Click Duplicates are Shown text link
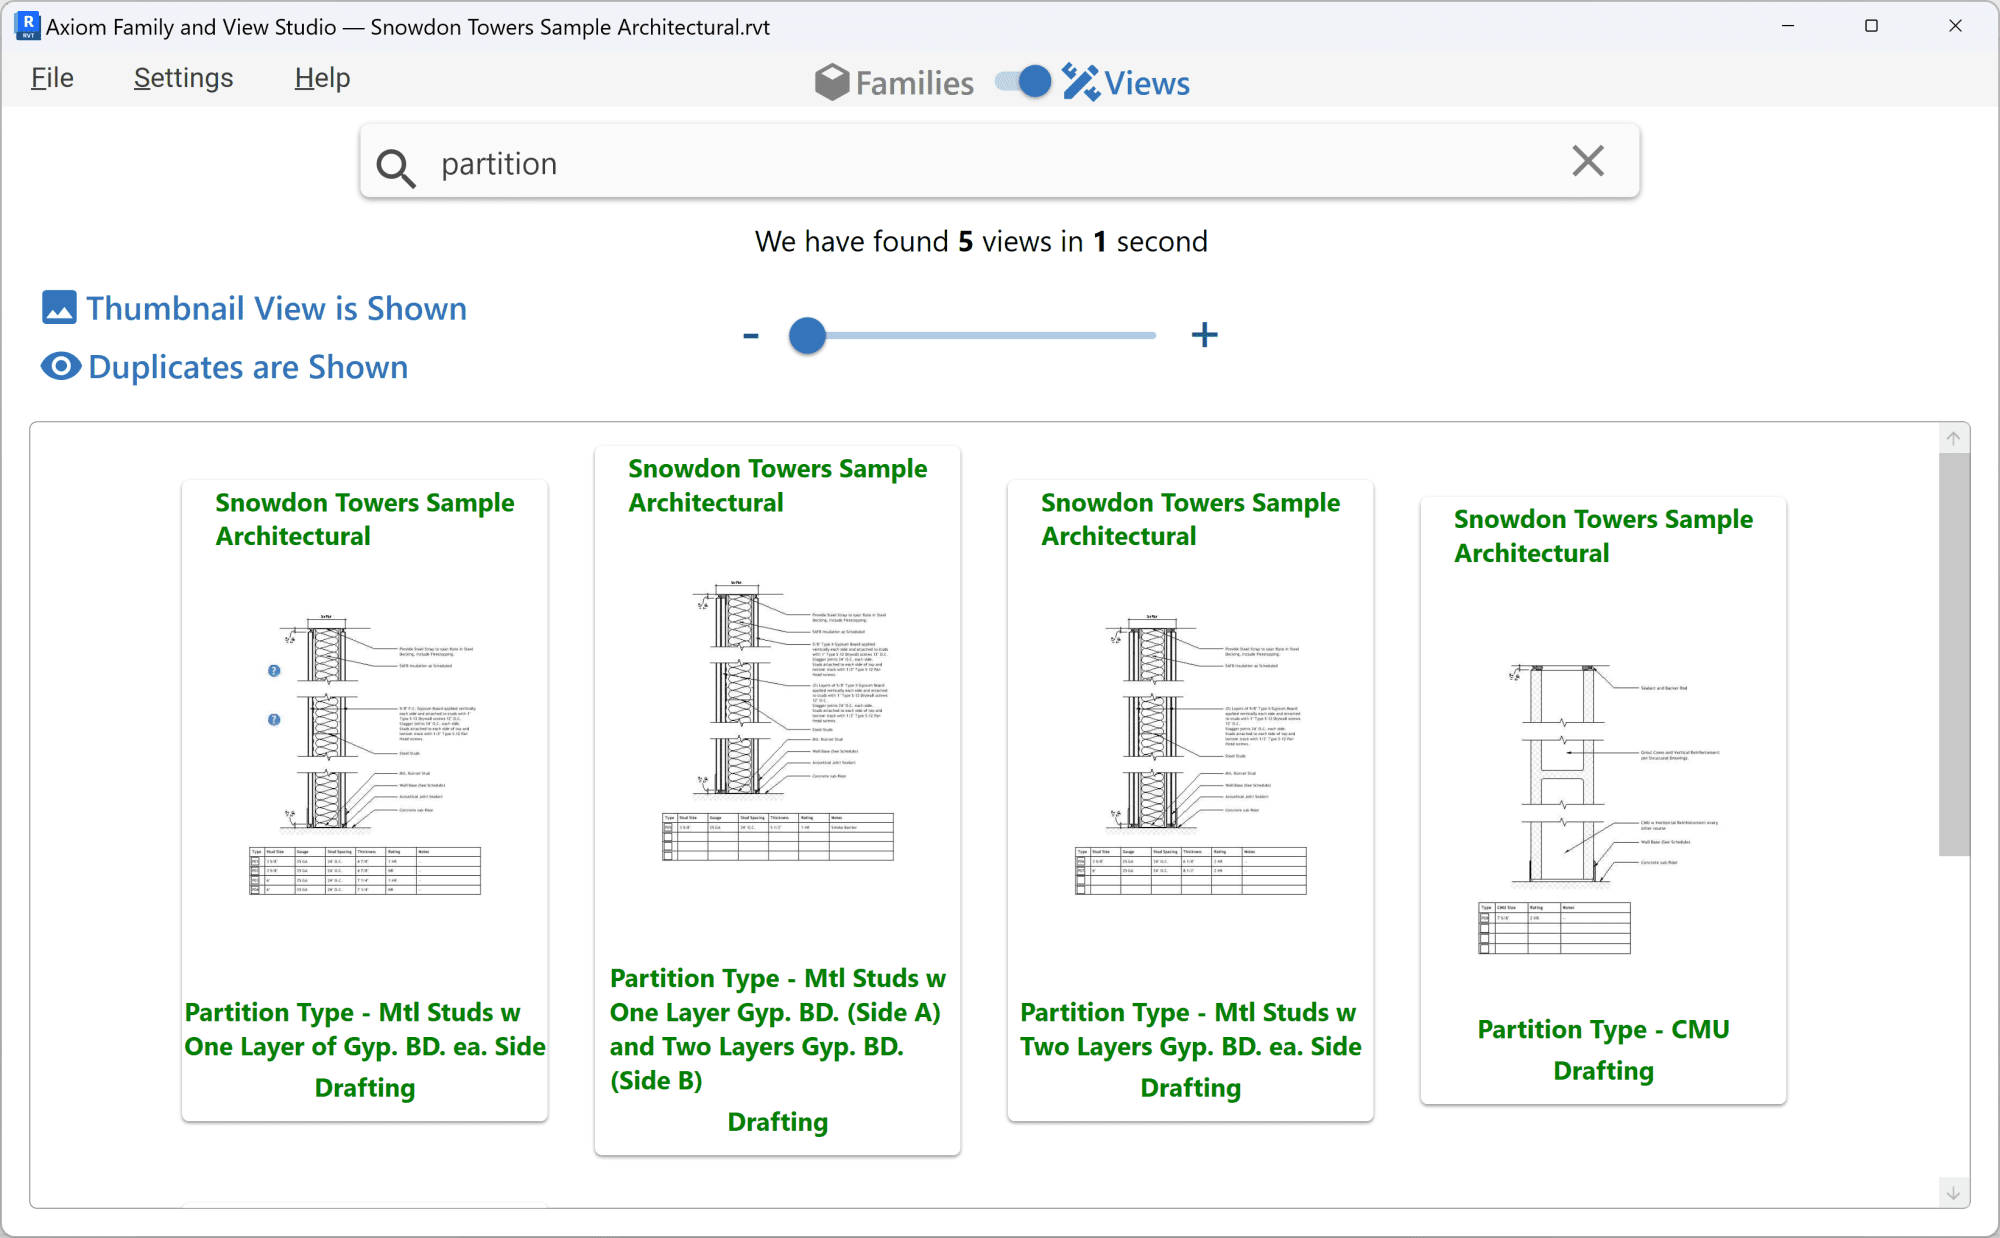Image resolution: width=2000 pixels, height=1238 pixels. pyautogui.click(x=248, y=367)
